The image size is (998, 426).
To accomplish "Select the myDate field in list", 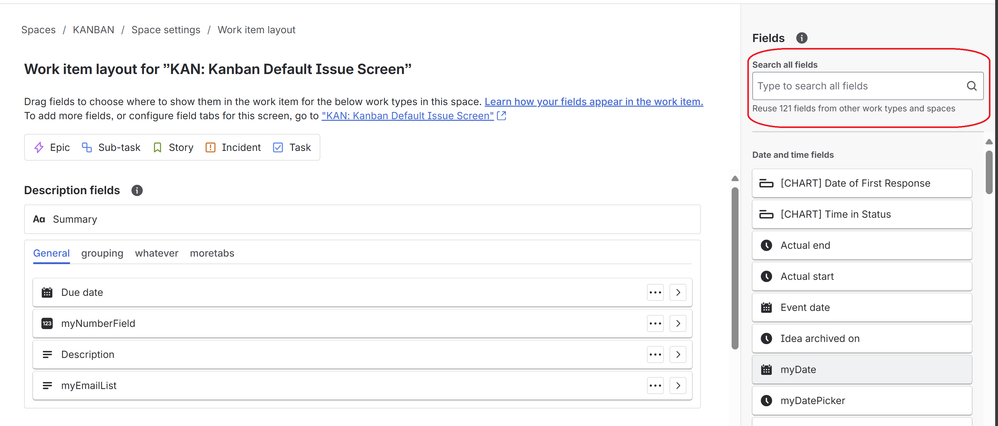I will point(861,370).
